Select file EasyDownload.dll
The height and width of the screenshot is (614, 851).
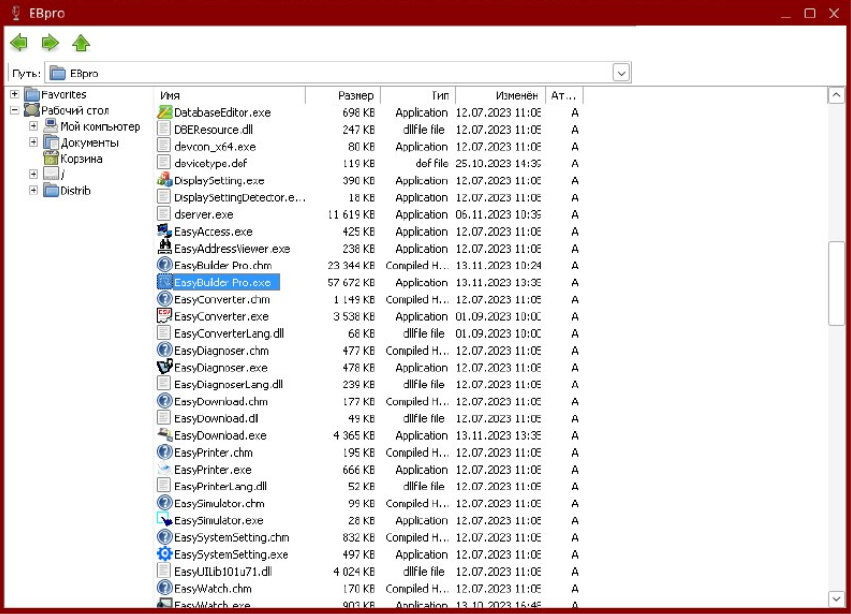coord(215,419)
